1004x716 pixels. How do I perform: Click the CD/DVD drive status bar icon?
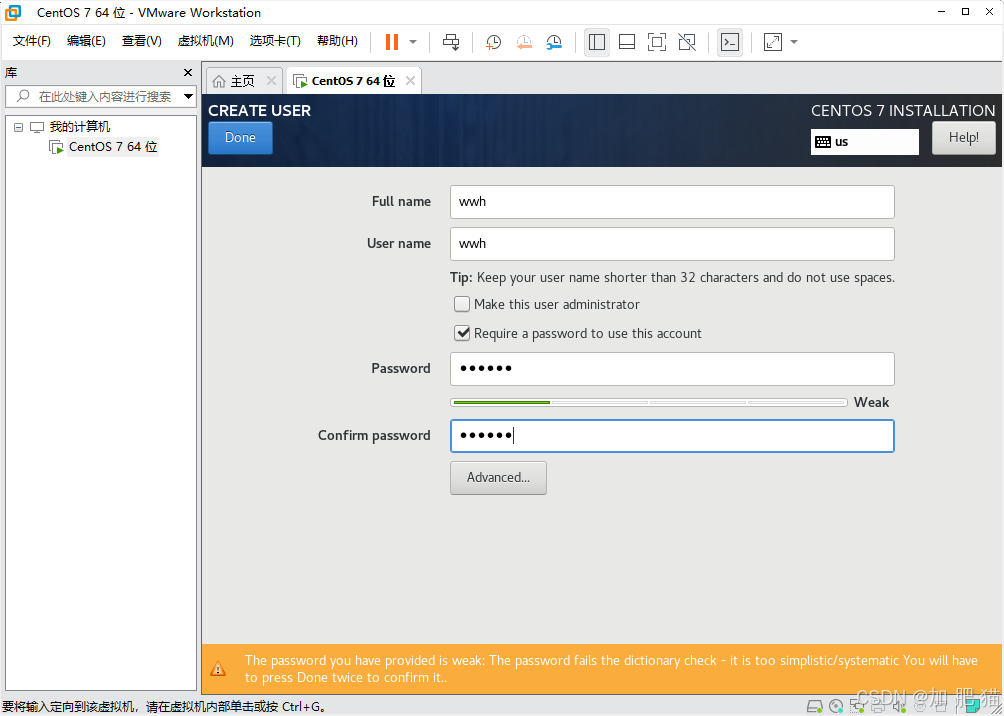pos(836,707)
